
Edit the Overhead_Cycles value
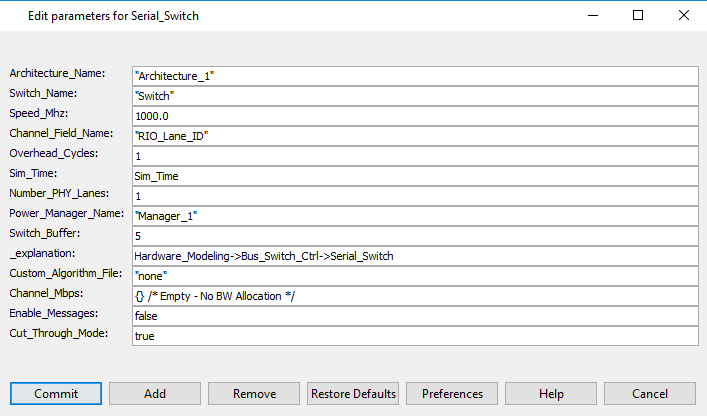pos(414,156)
